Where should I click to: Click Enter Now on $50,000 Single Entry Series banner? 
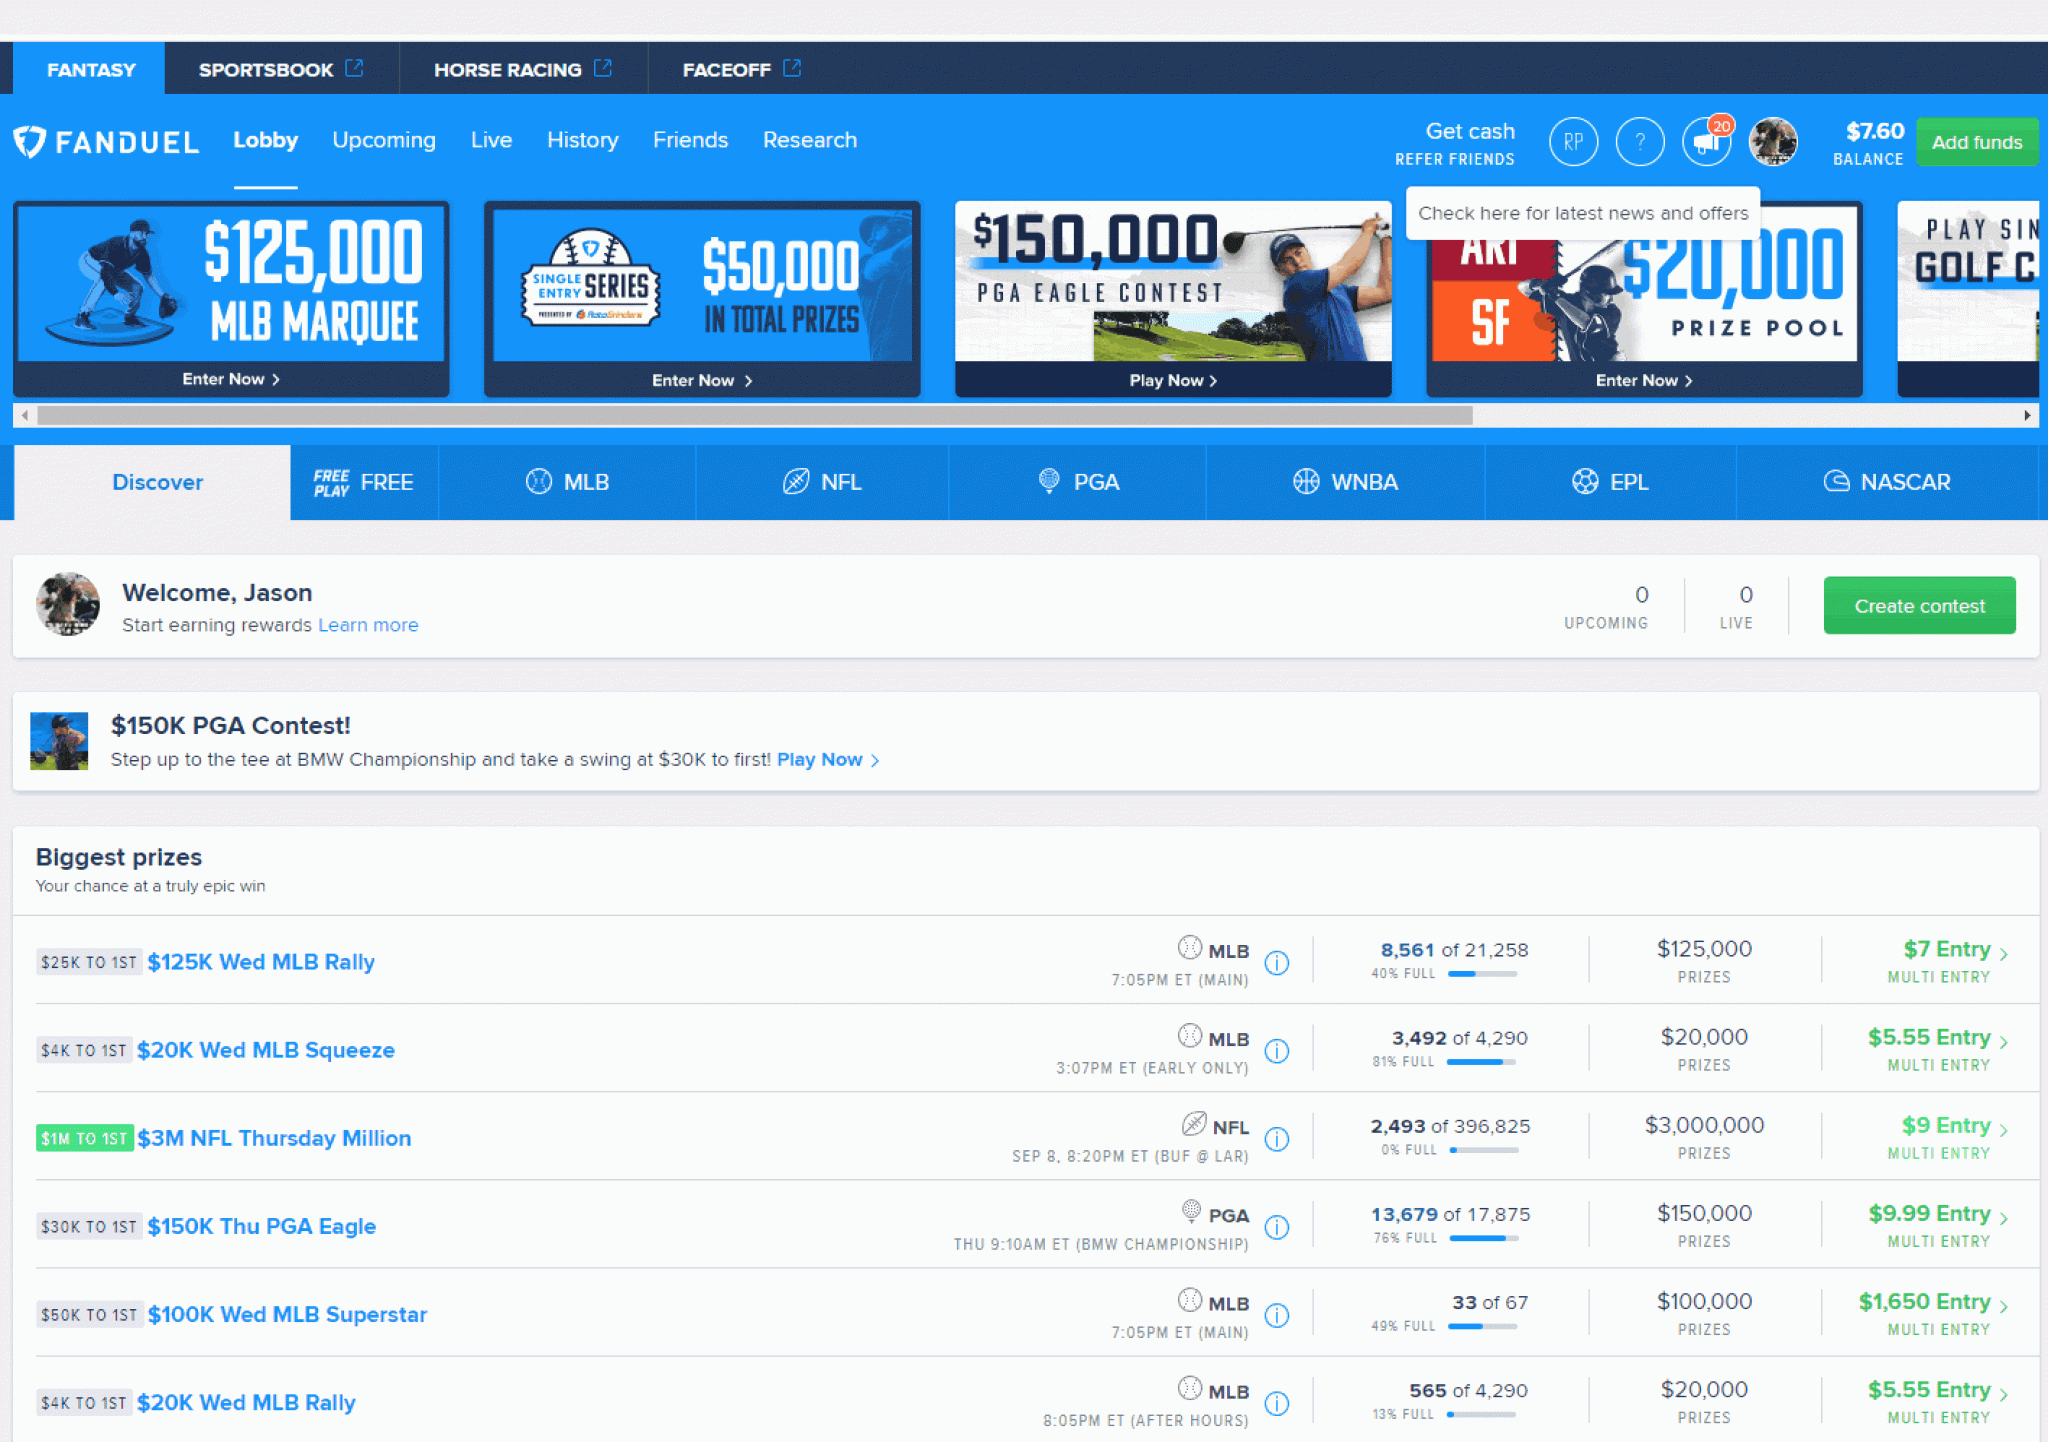702,380
